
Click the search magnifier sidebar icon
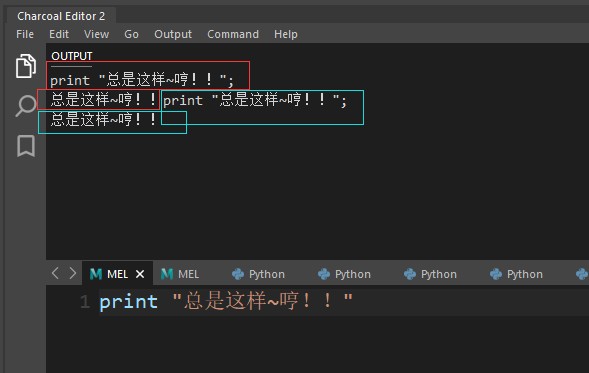(x=26, y=106)
